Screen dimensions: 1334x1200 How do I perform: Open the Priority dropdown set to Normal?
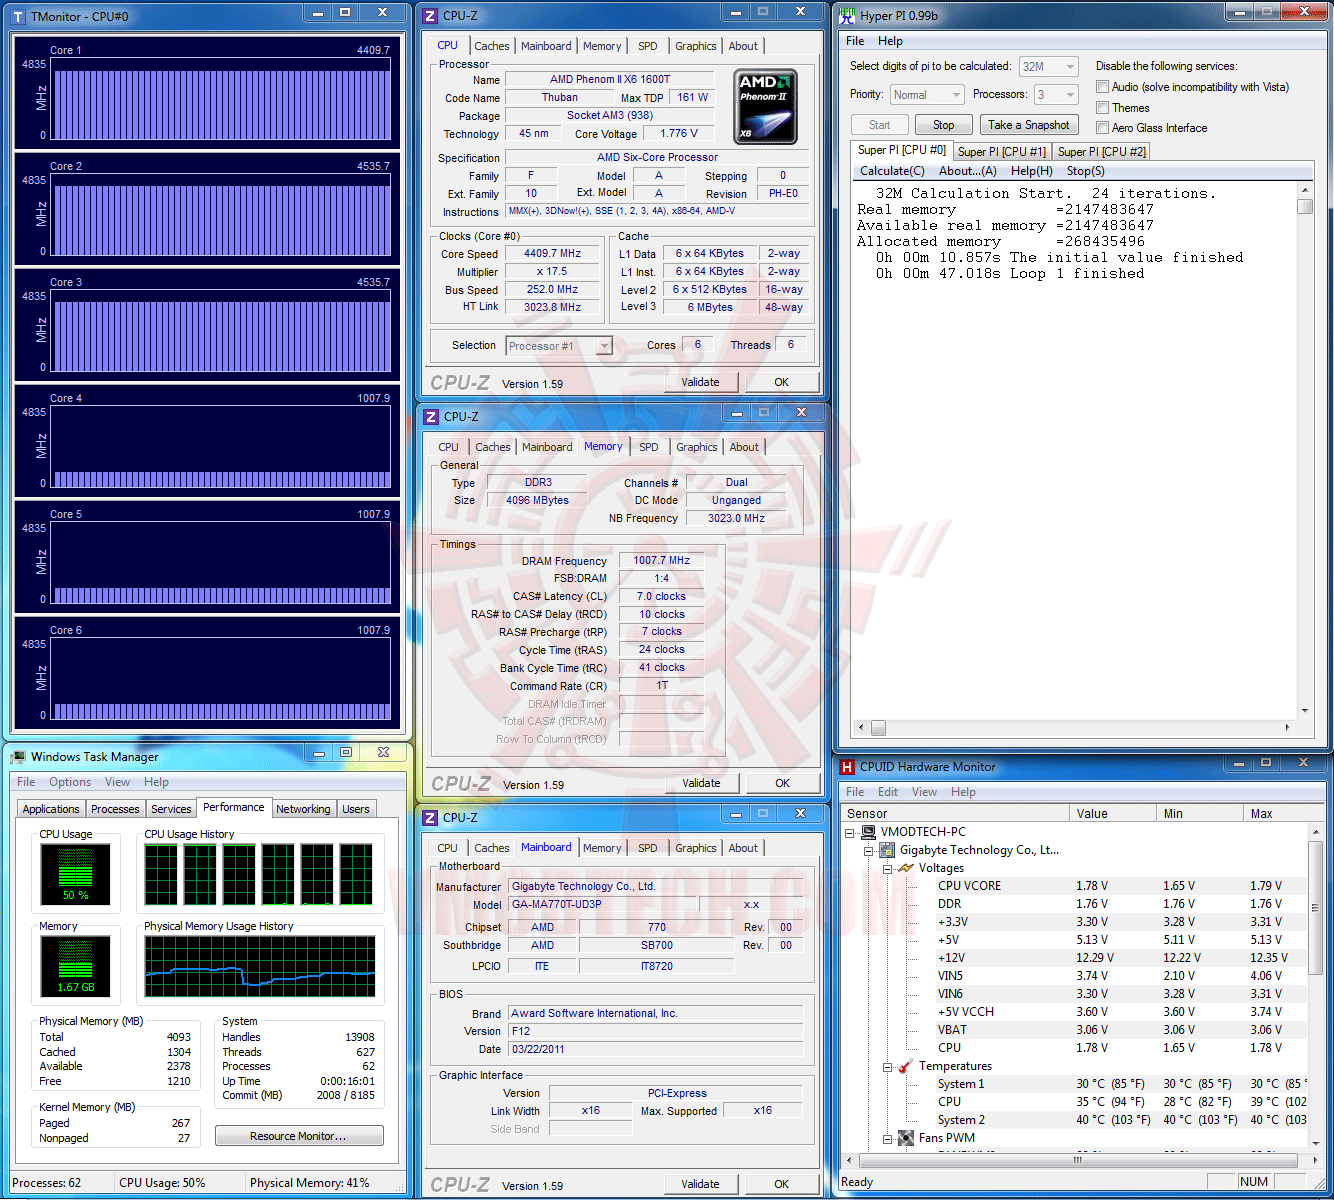(927, 95)
